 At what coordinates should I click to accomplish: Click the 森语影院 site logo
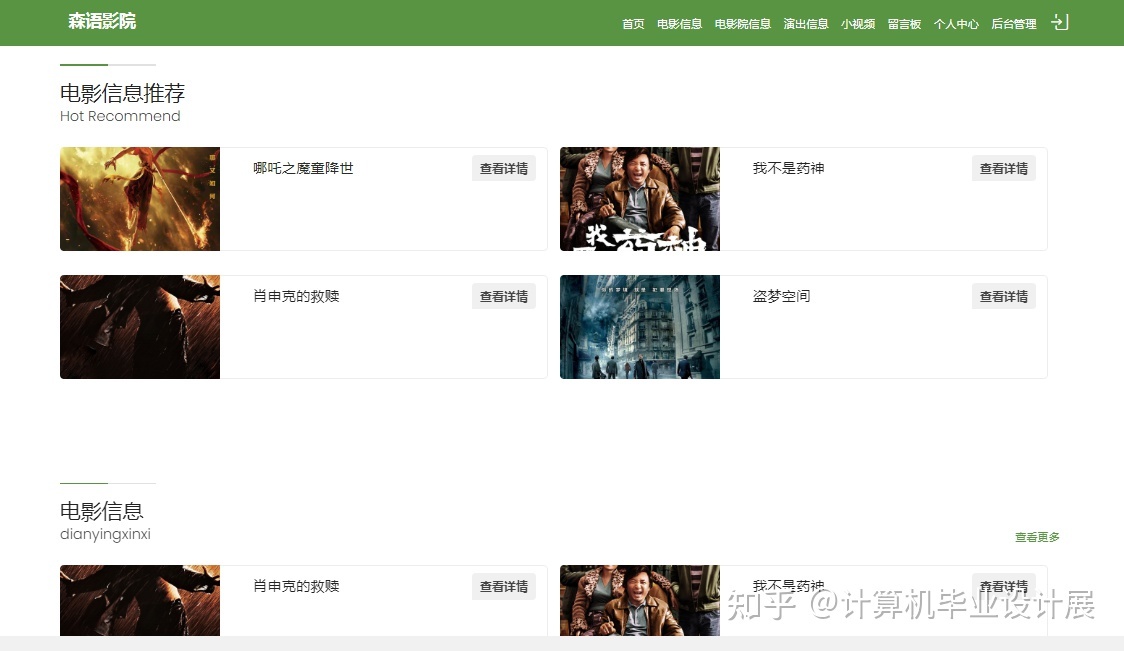[x=102, y=22]
